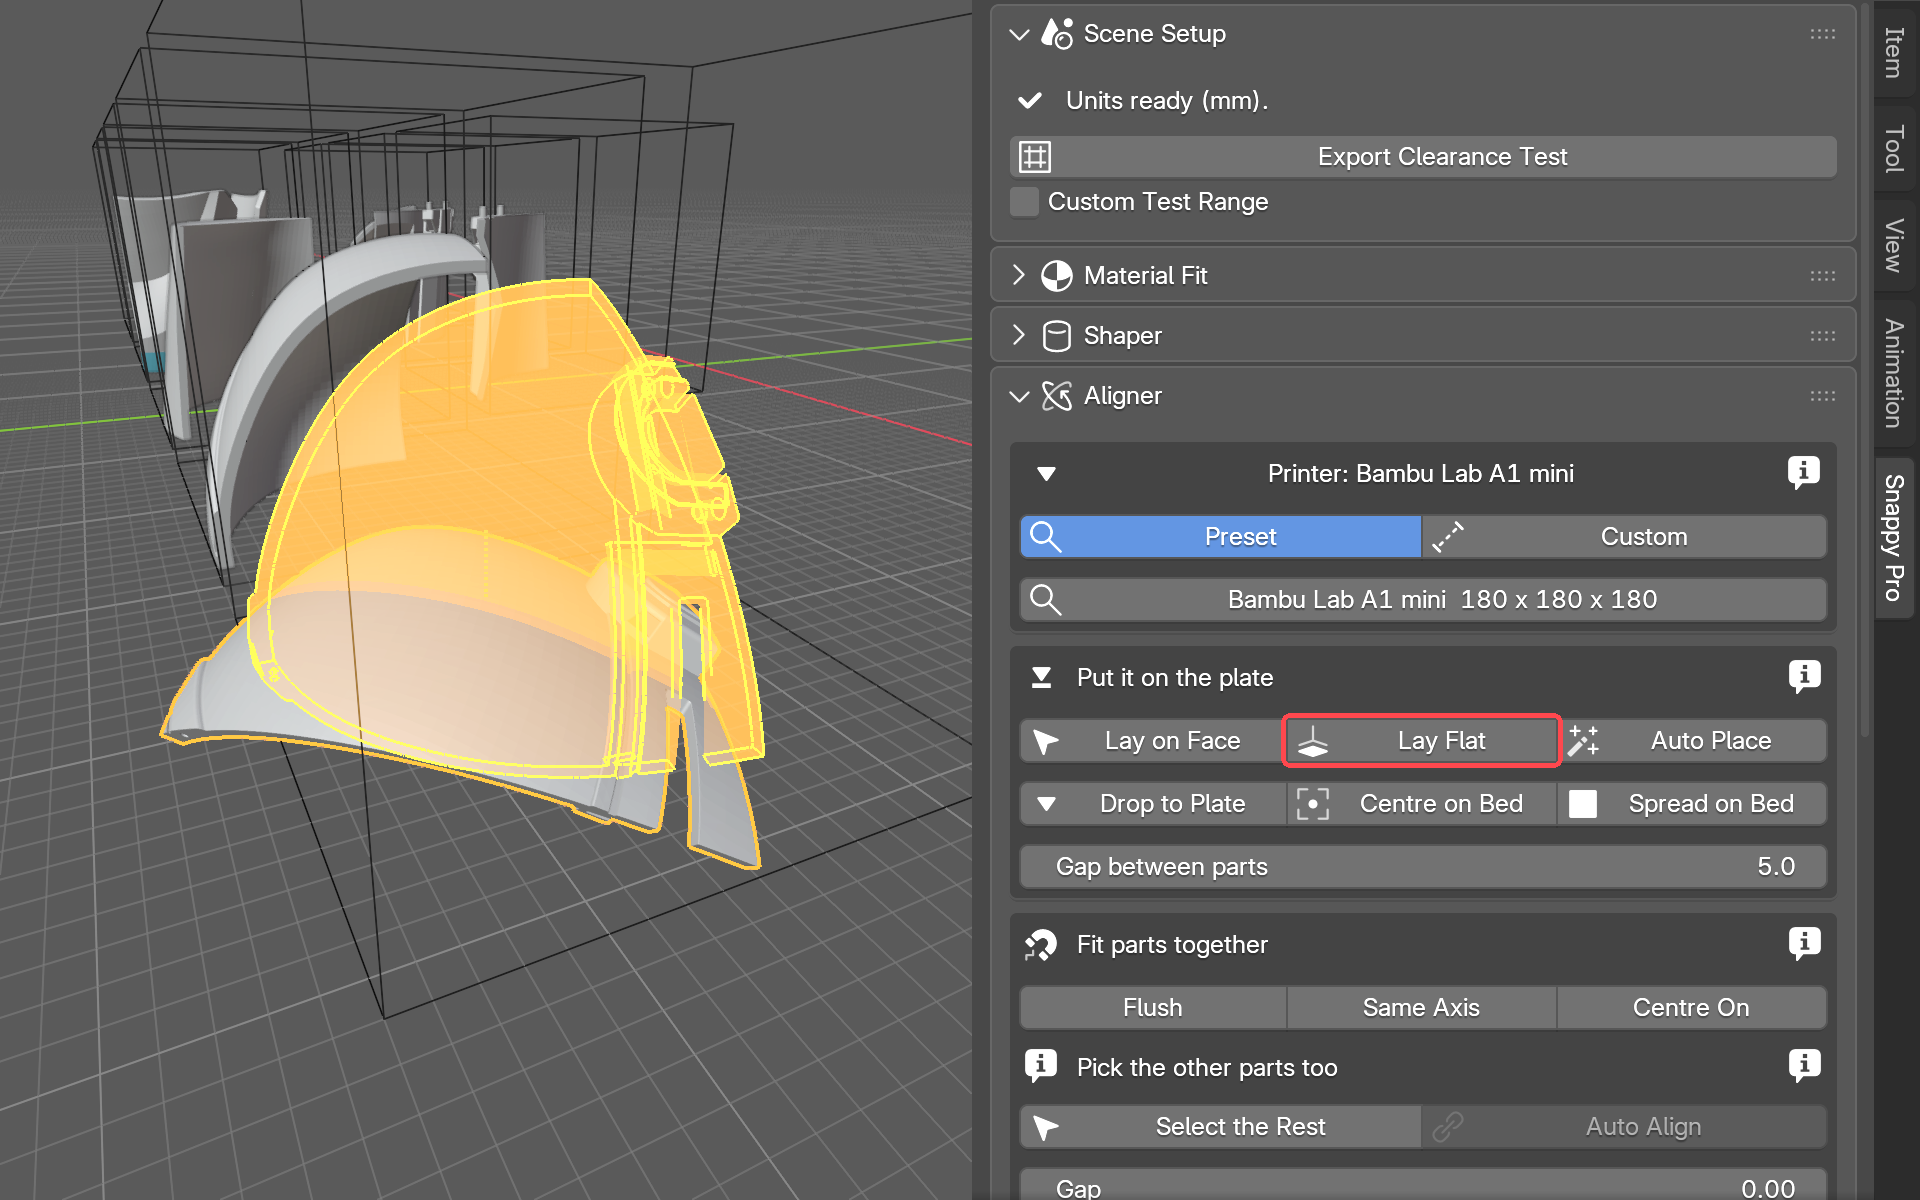Adjust the Gap between parts slider
Image resolution: width=1920 pixels, height=1200 pixels.
[x=1423, y=867]
